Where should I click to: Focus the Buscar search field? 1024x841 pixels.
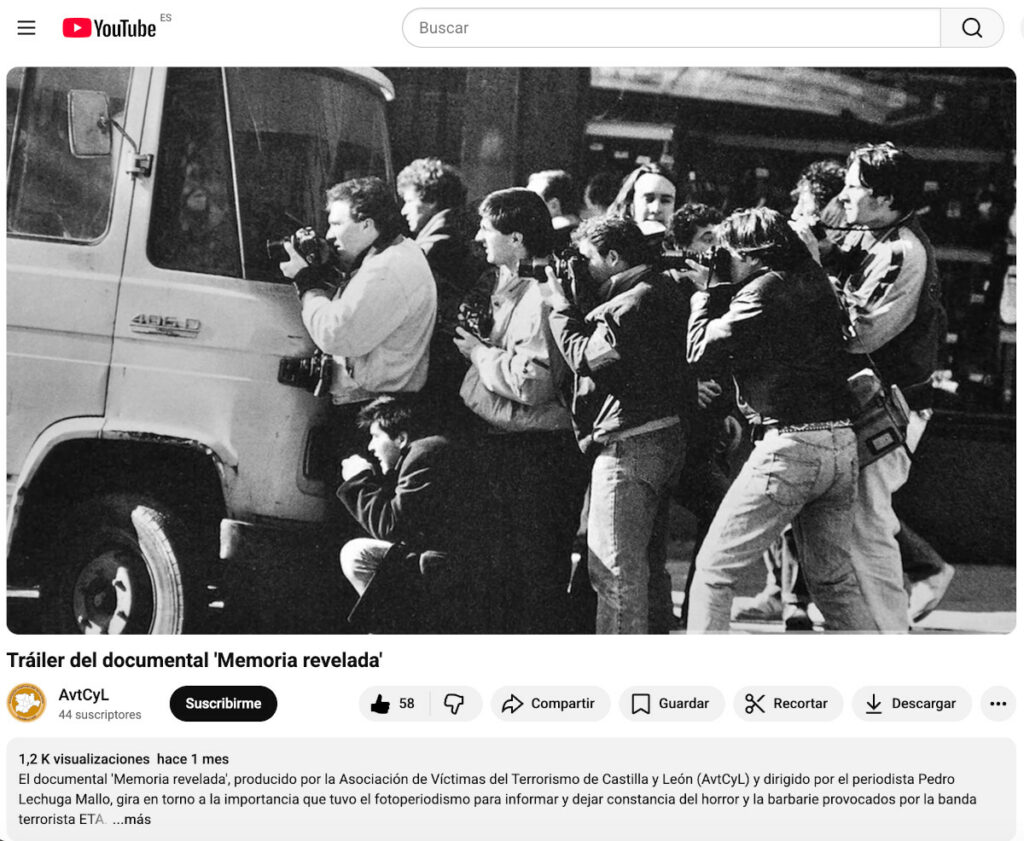671,27
